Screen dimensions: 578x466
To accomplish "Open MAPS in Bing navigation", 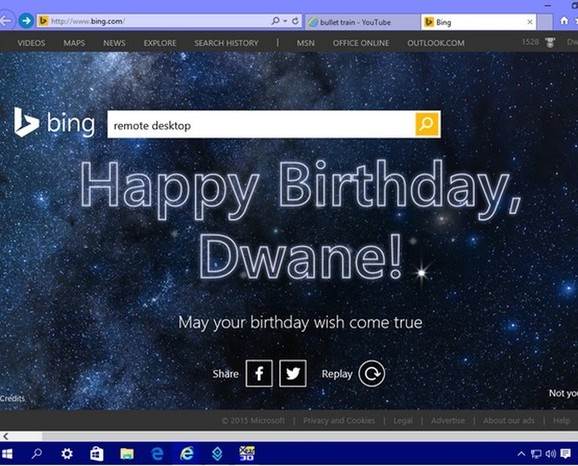I will 74,43.
